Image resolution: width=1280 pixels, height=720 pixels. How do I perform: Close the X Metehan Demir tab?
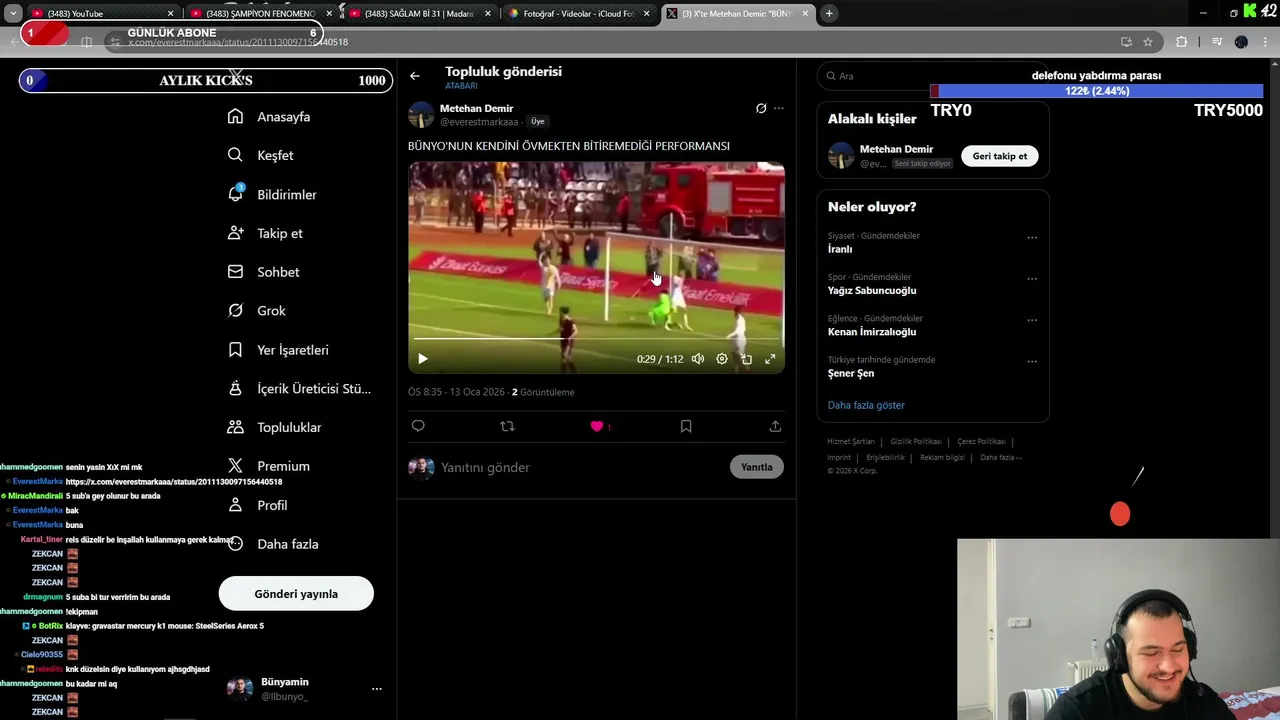pos(805,13)
